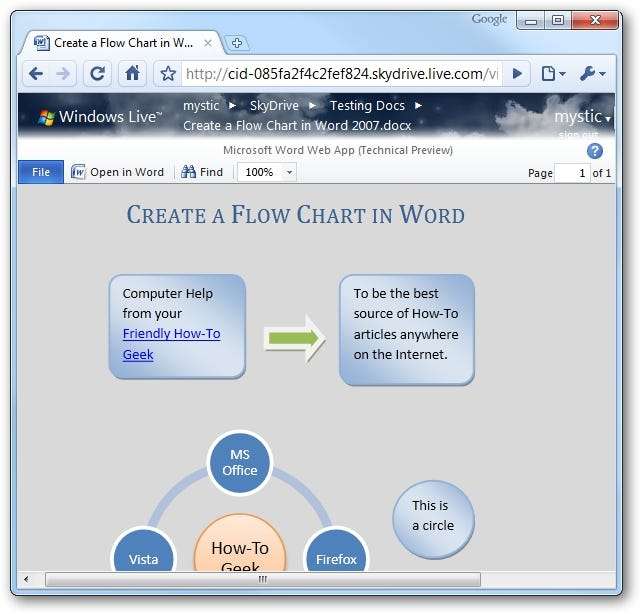Open the SkyDrive breadcrumb link

[x=274, y=106]
